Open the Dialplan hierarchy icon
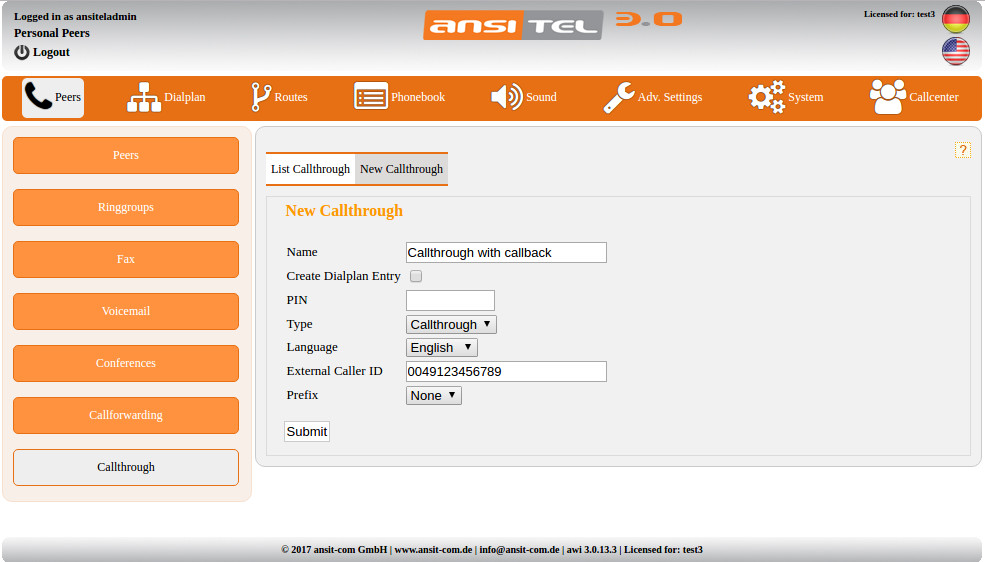This screenshot has height=562, width=985. 143,97
